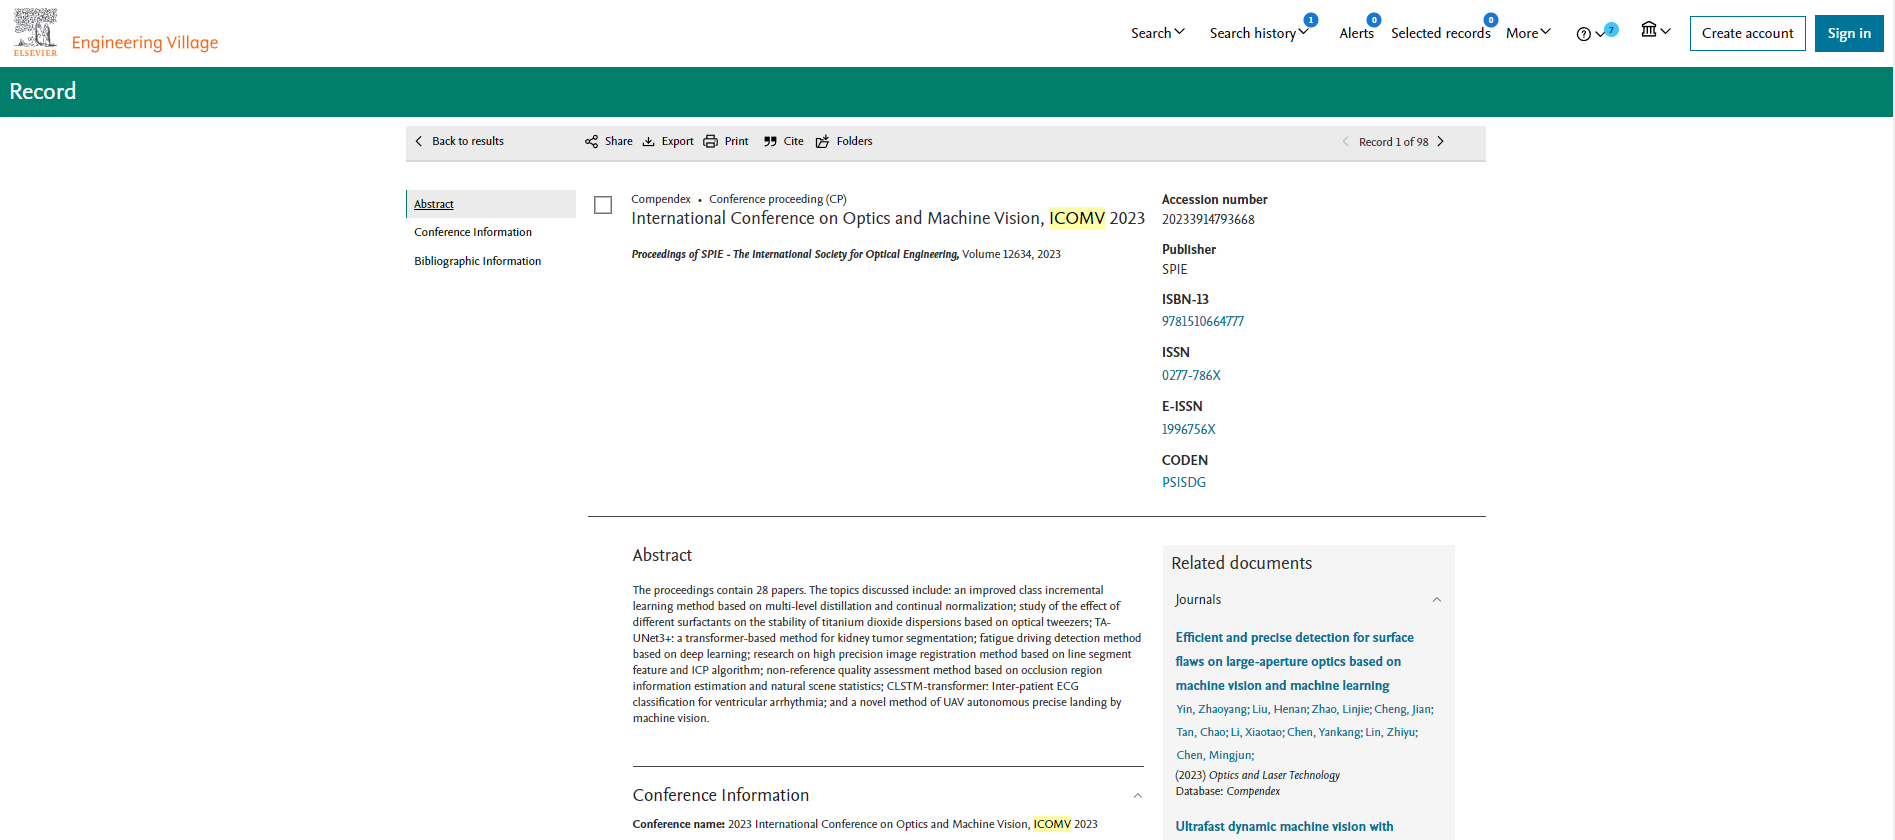The image size is (1895, 840).
Task: Open author Zhao, Linjie link
Action: click(1340, 709)
